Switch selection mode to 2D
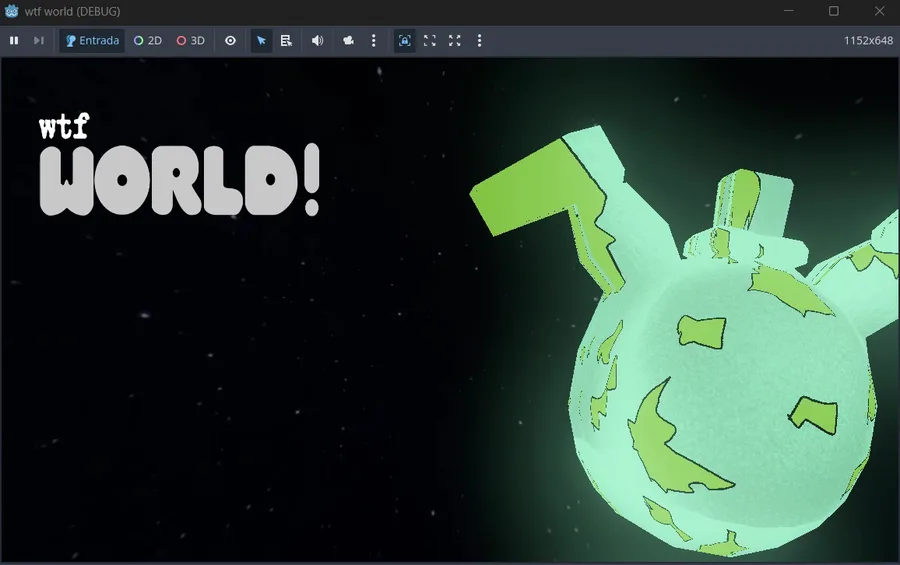Screen dimensions: 900x565 pyautogui.click(x=148, y=41)
